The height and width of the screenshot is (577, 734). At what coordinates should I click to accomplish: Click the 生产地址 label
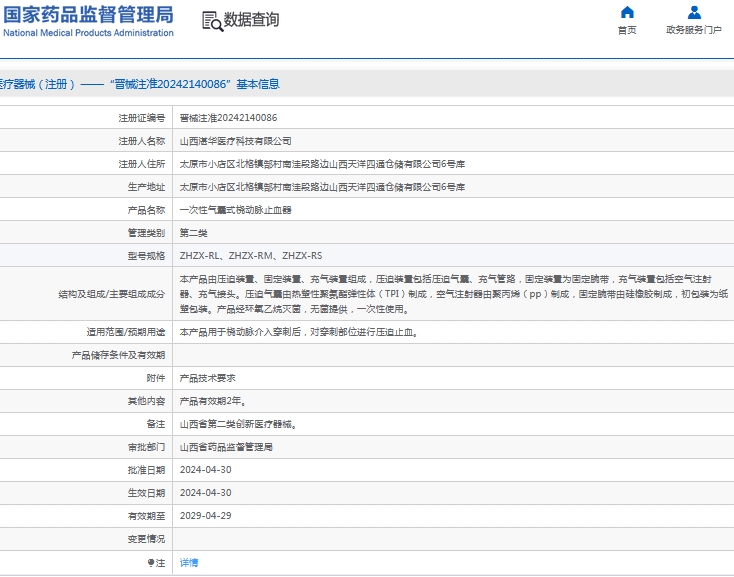147,187
